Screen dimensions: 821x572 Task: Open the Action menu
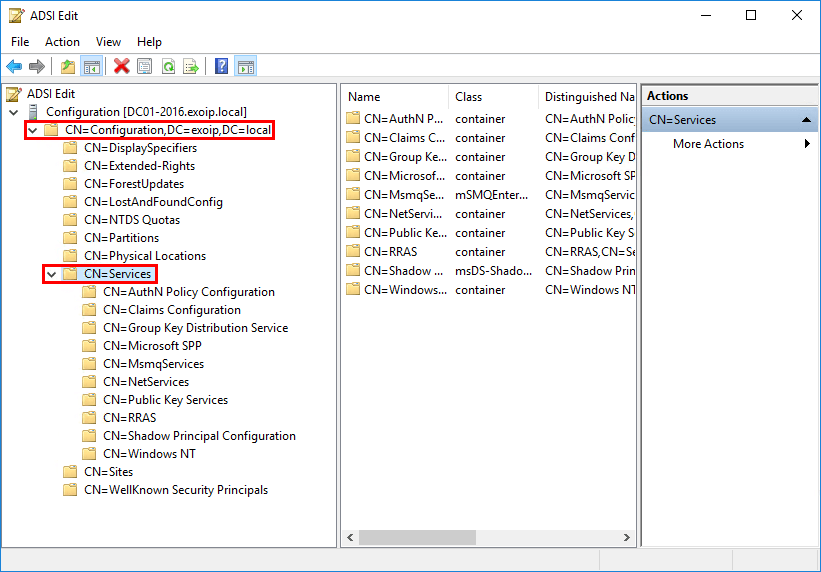(62, 42)
